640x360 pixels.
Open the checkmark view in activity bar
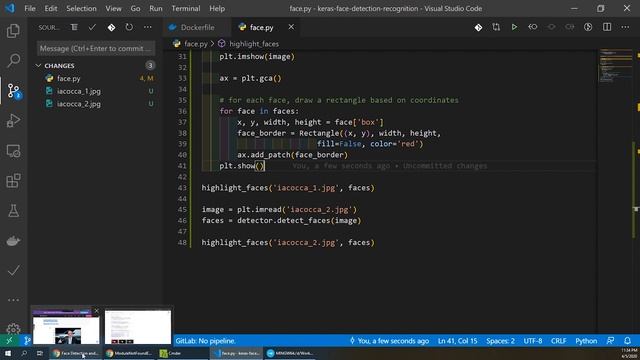13,271
